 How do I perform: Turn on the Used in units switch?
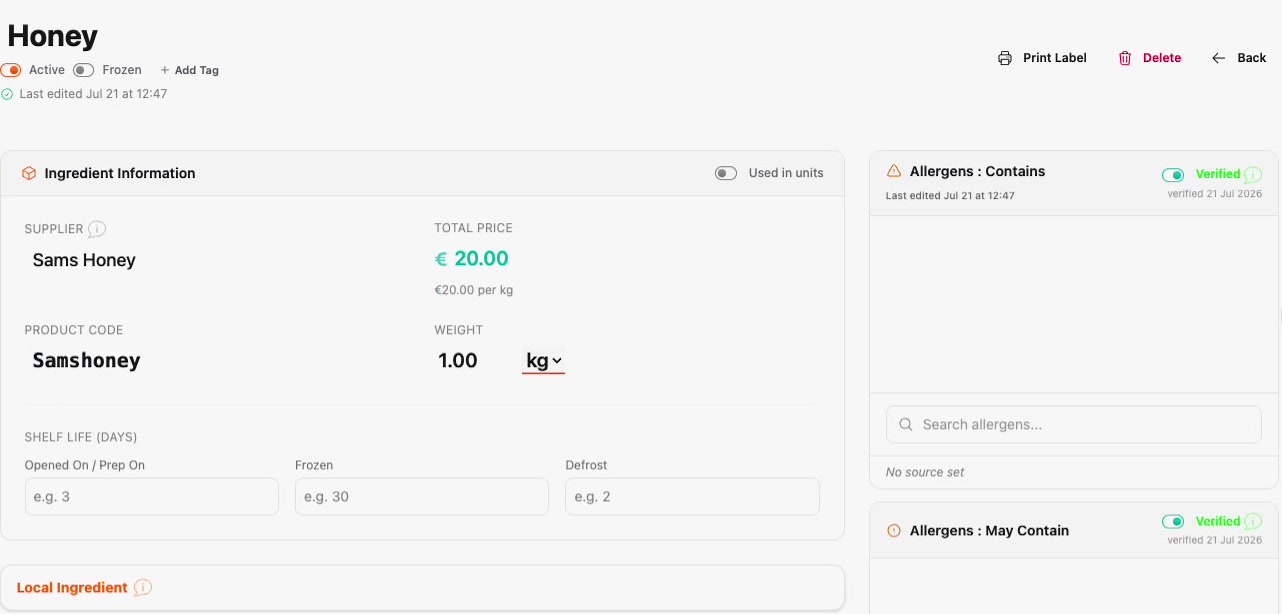[x=726, y=173]
